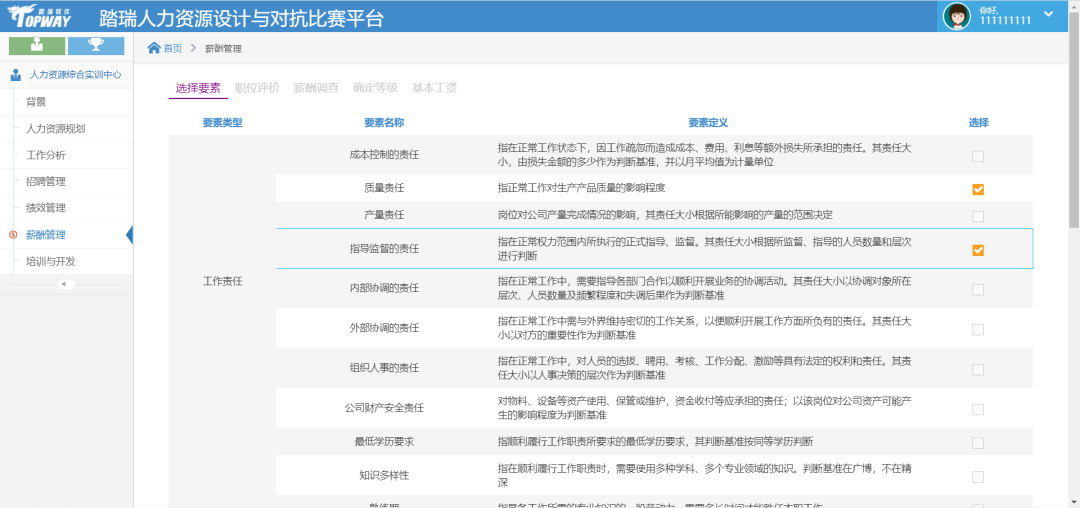Click the home icon in breadcrumb

coord(154,48)
